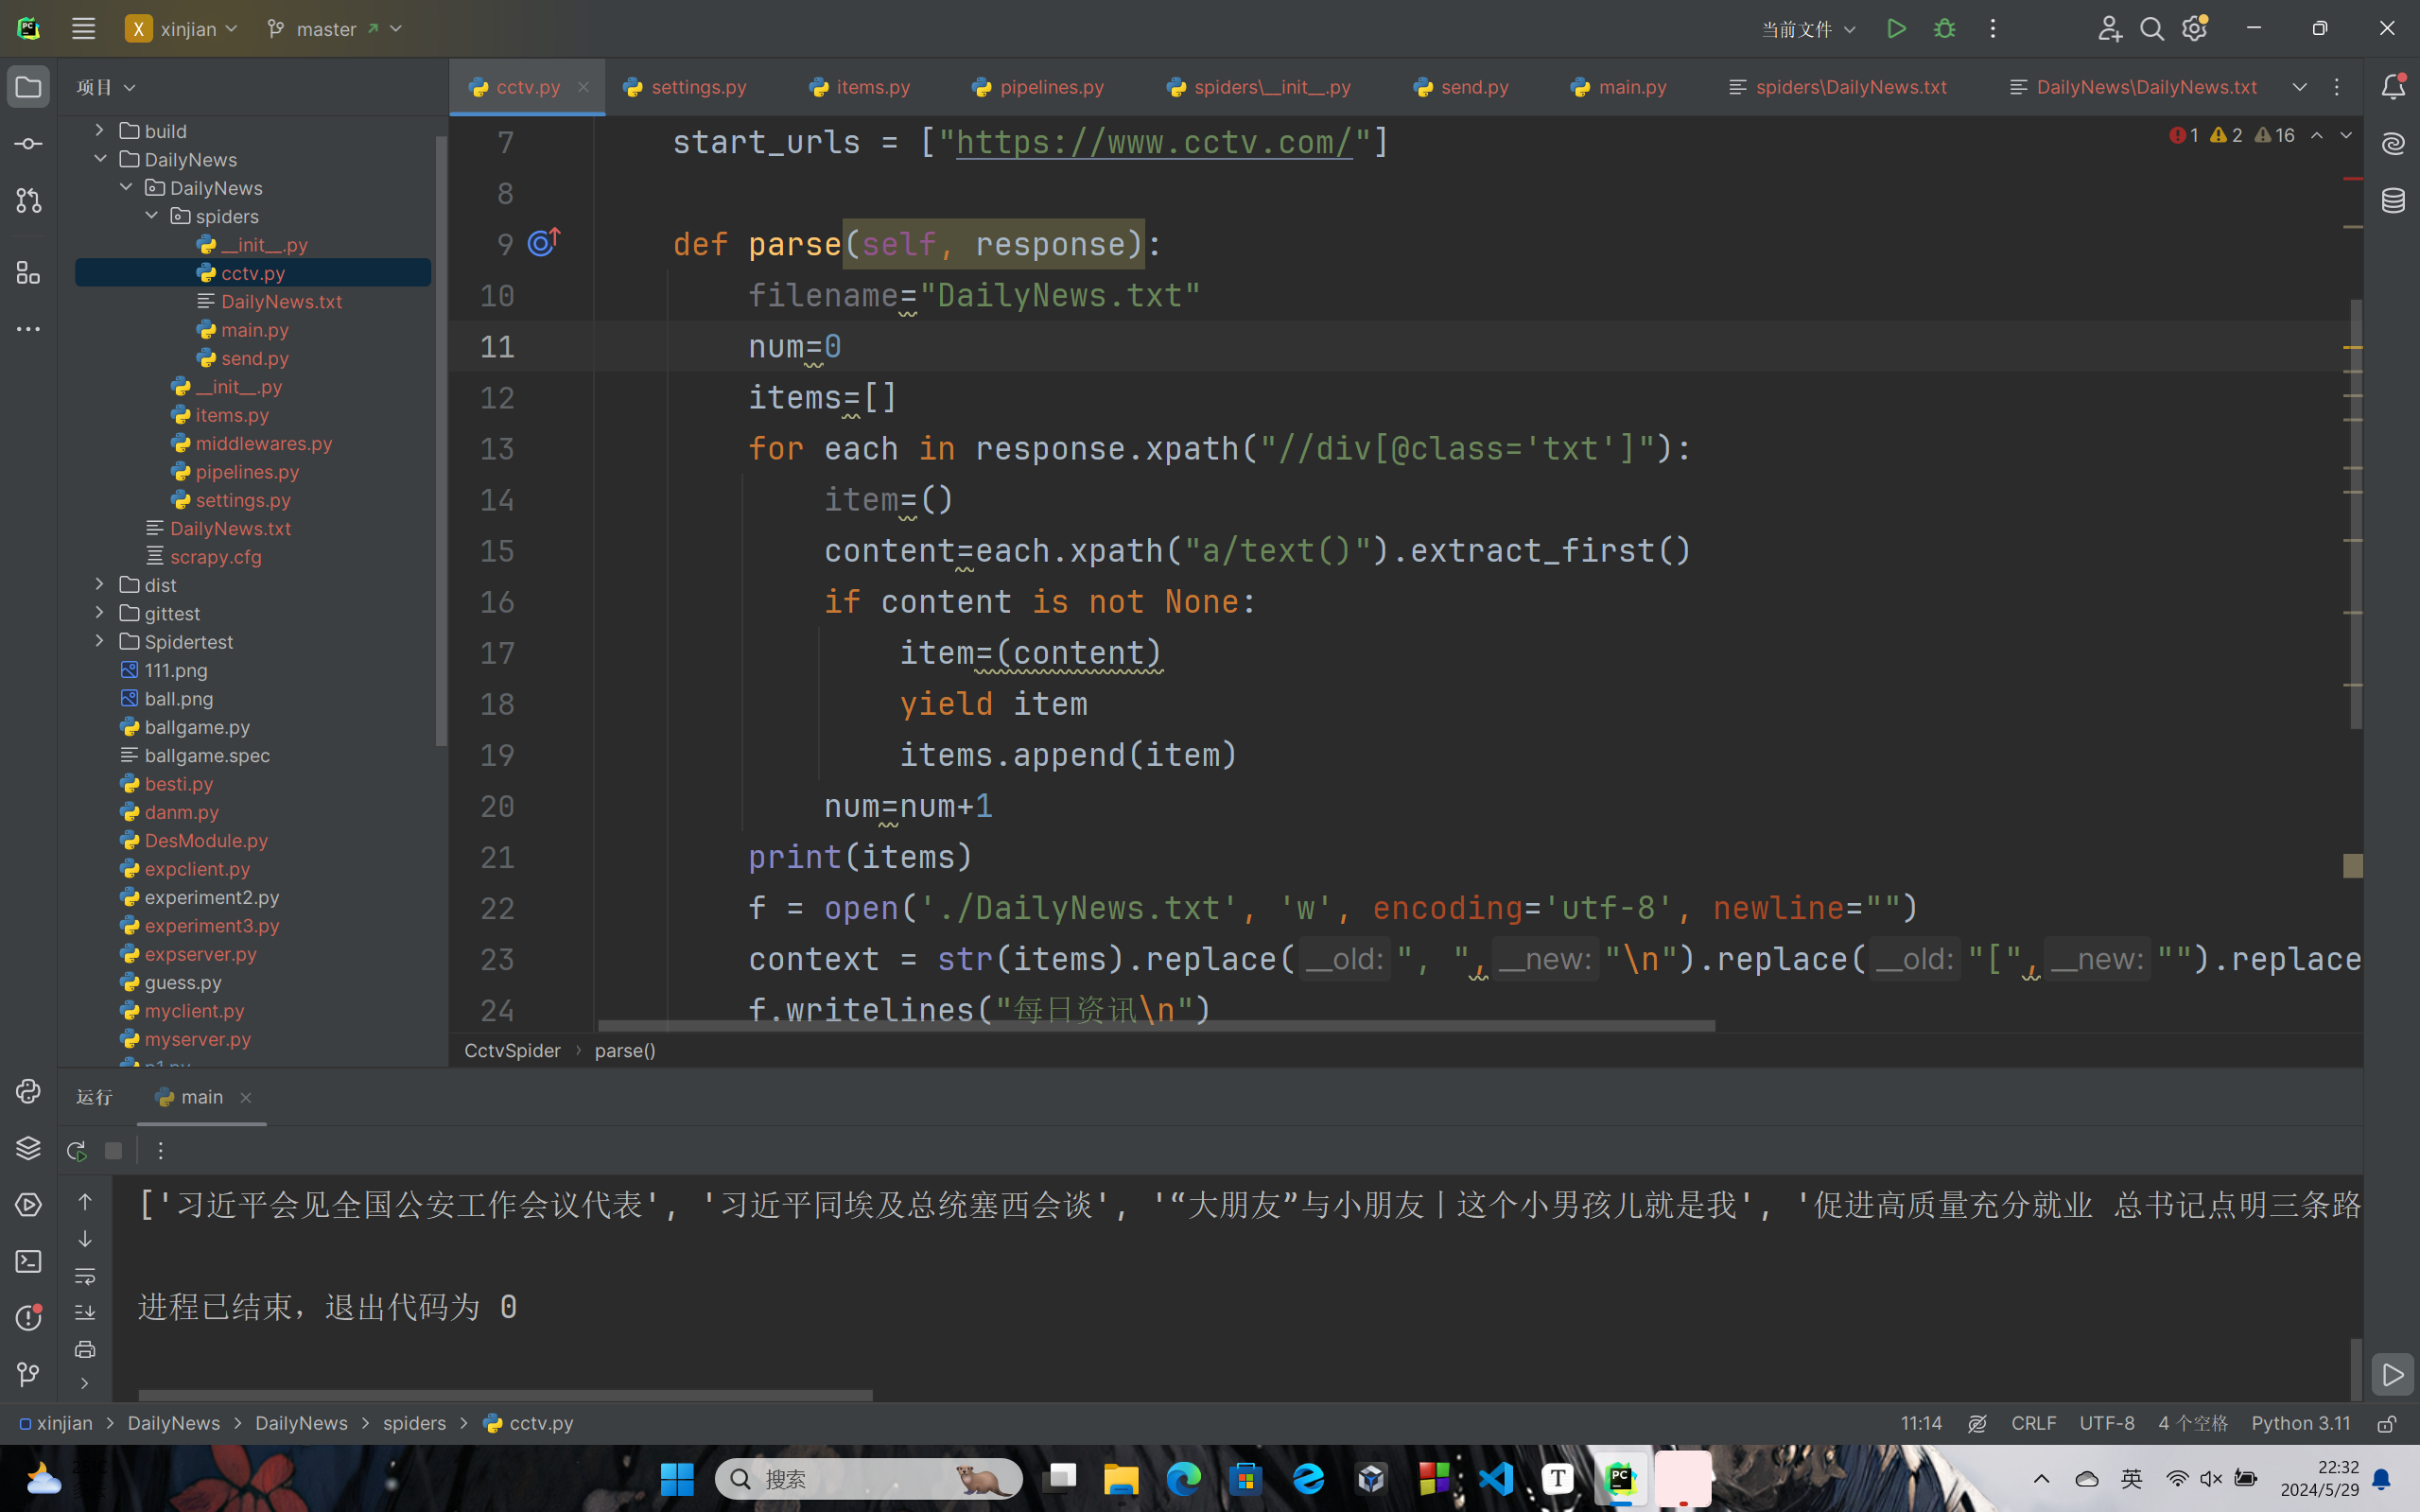Open Services tool window
This screenshot has width=2420, height=1512.
click(28, 1205)
